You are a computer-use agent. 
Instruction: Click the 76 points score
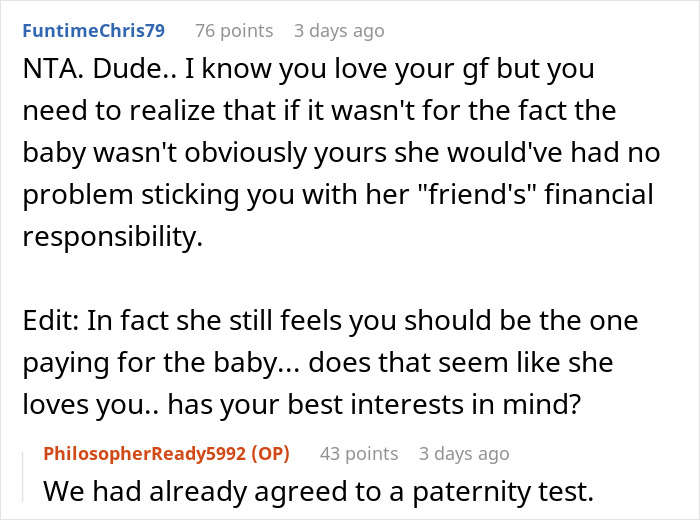233,31
